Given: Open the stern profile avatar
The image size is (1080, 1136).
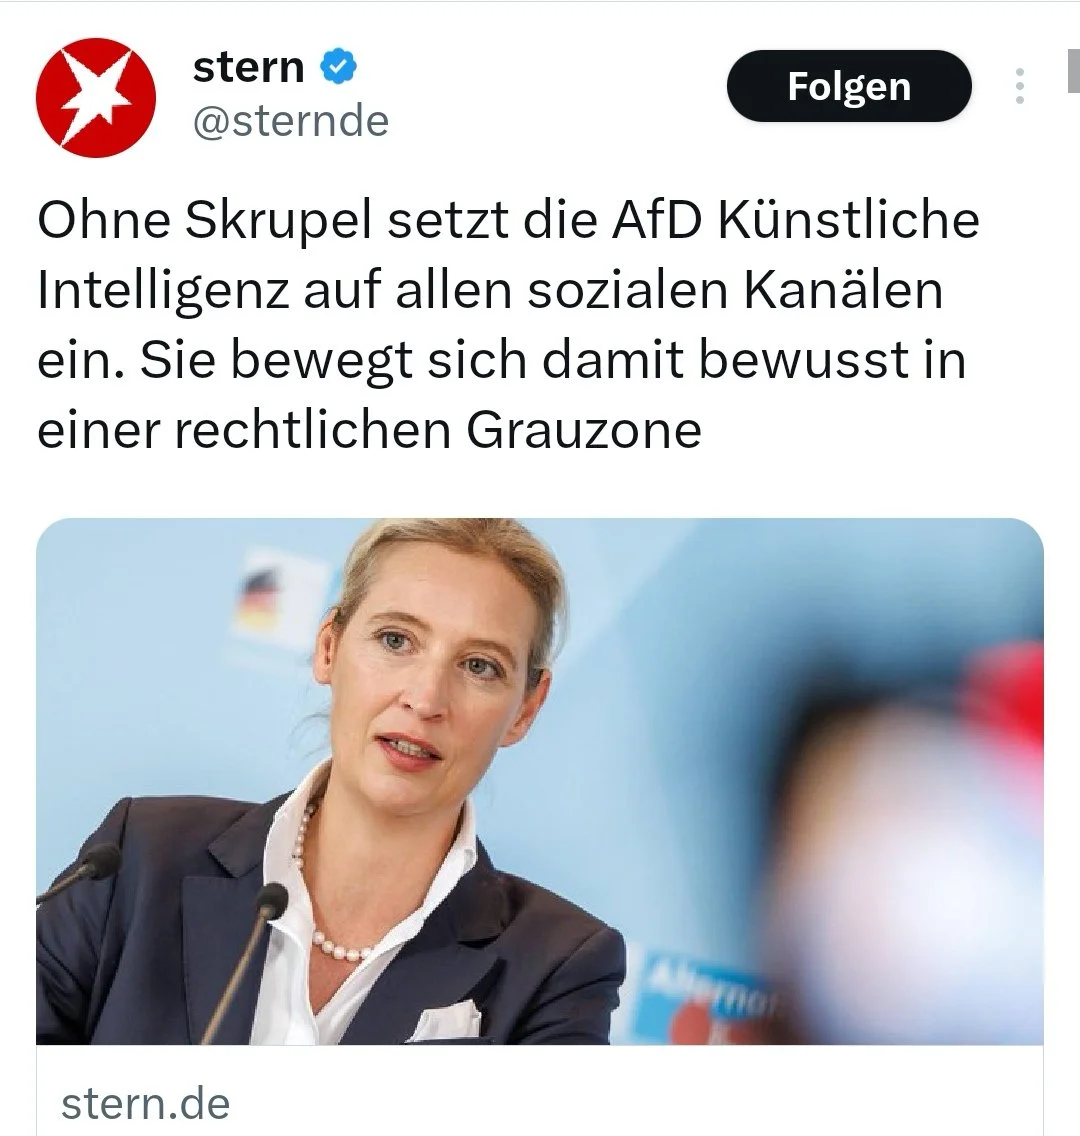Looking at the screenshot, I should (96, 98).
